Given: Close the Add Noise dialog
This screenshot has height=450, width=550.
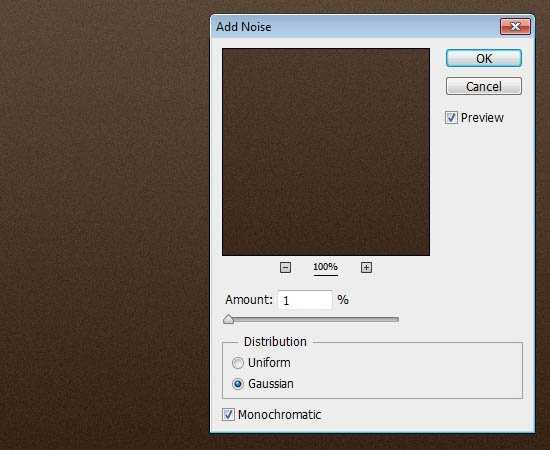Looking at the screenshot, I should [x=515, y=27].
